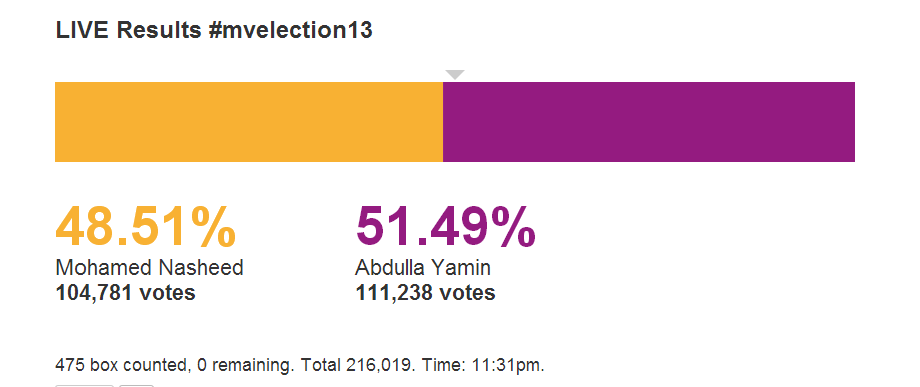Click the wider partially visible bottom button
Screen dimensions: 920x387
[x=84, y=386]
